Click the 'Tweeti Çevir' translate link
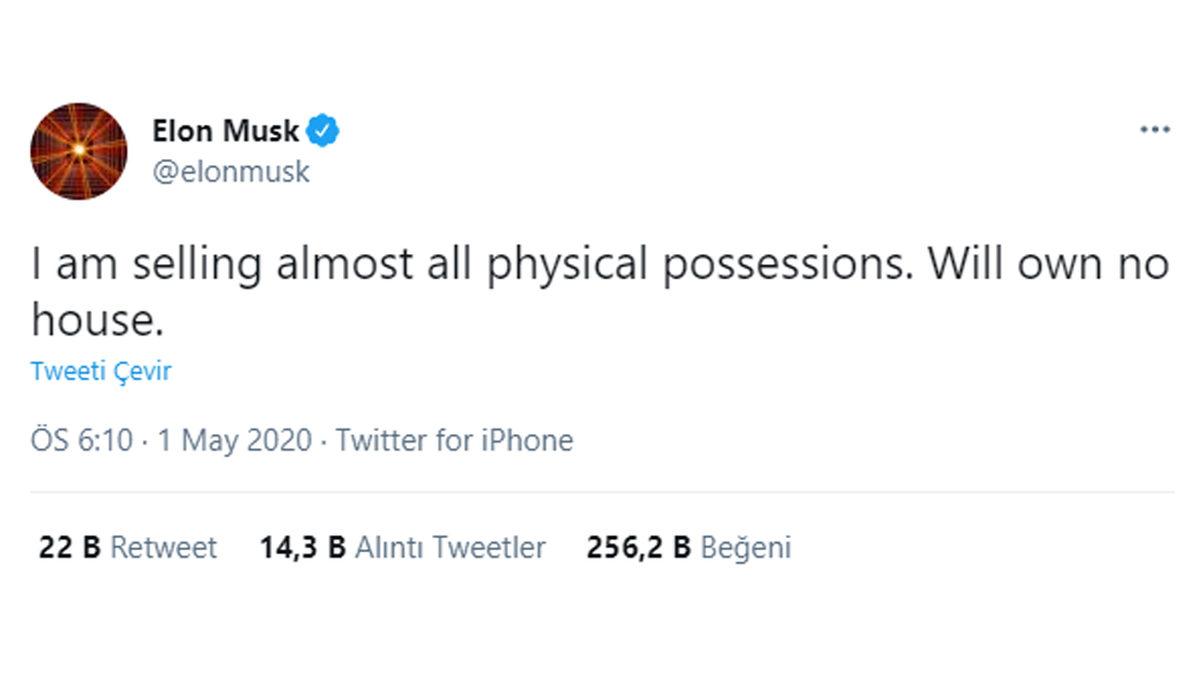The width and height of the screenshot is (1200, 675). tap(100, 371)
